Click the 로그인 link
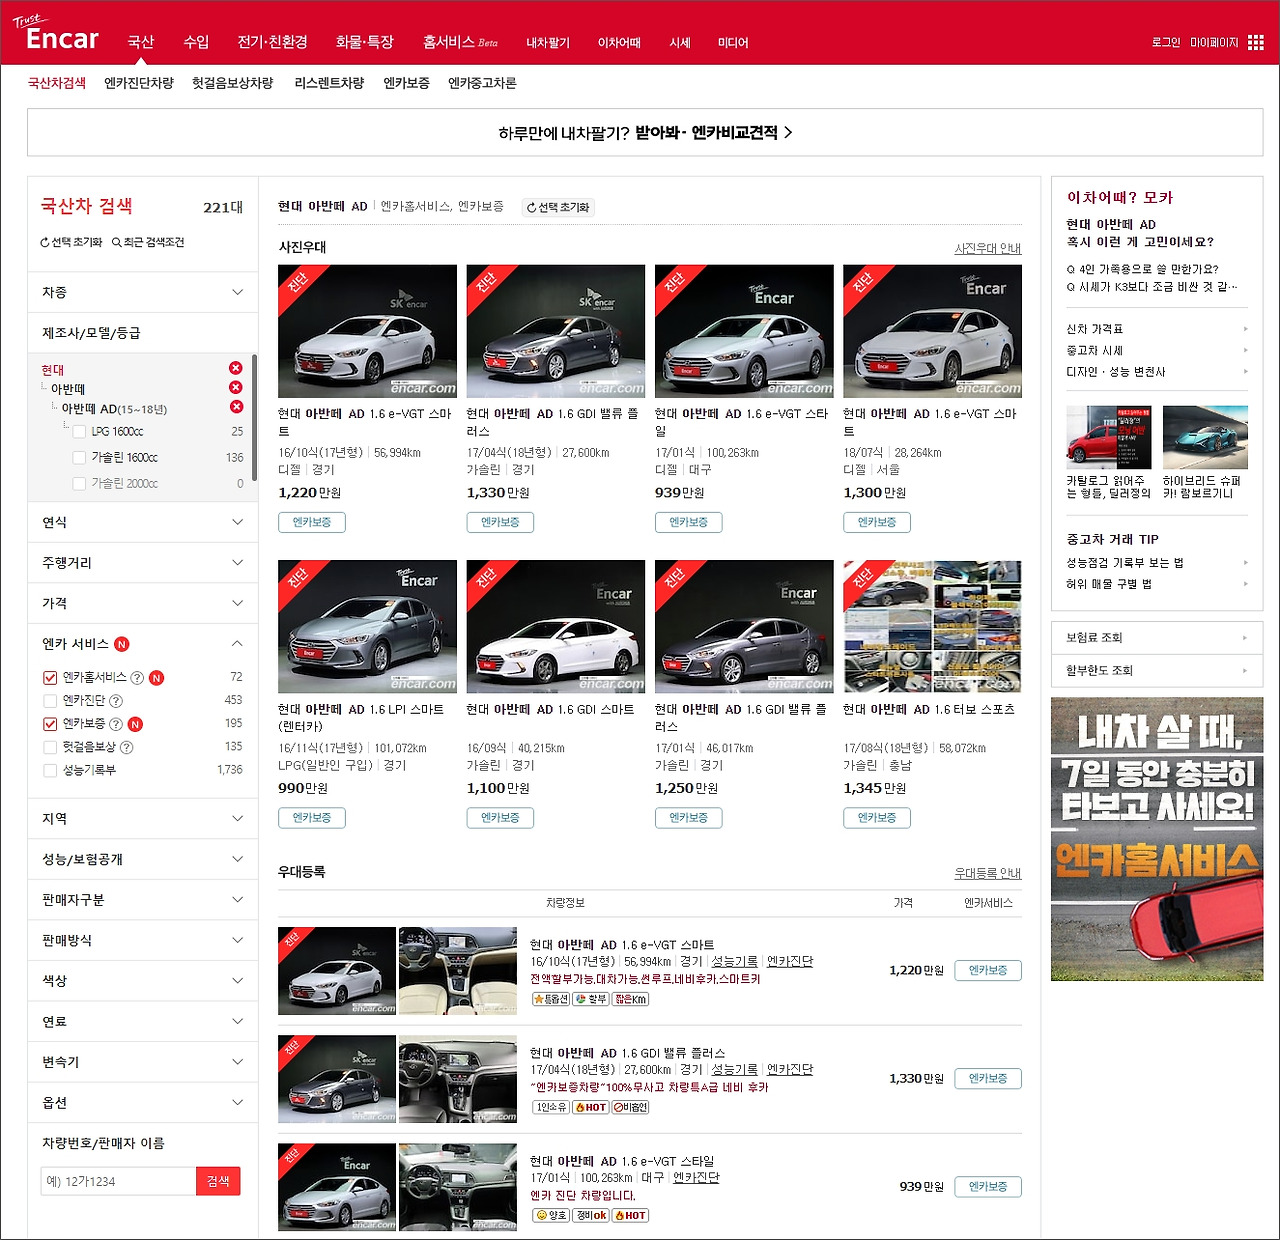The width and height of the screenshot is (1280, 1240). coord(1166,43)
